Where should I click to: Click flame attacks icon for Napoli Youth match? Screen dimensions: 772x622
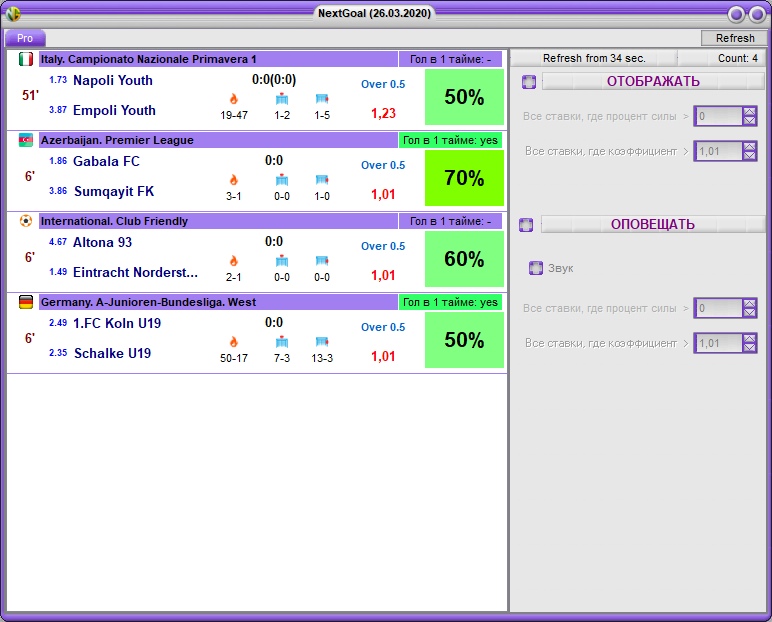point(234,99)
